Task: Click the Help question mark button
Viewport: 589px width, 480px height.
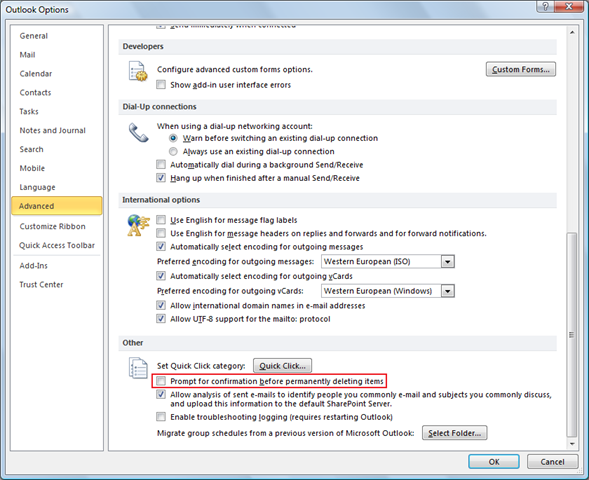Action: pos(545,6)
